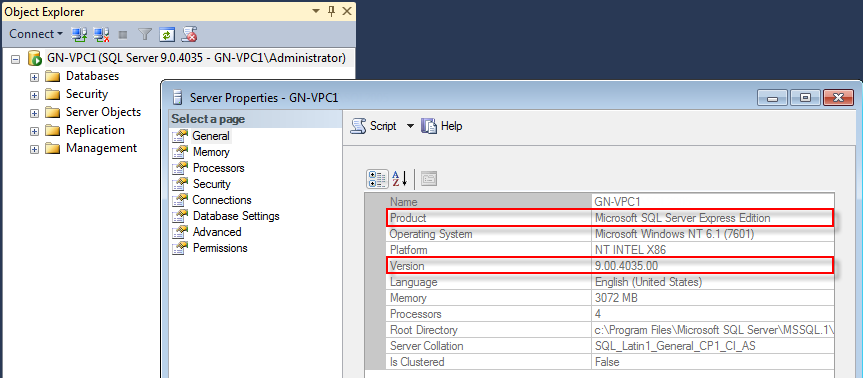Select the Processors property row in grid
This screenshot has height=378, width=863.
tap(610, 314)
